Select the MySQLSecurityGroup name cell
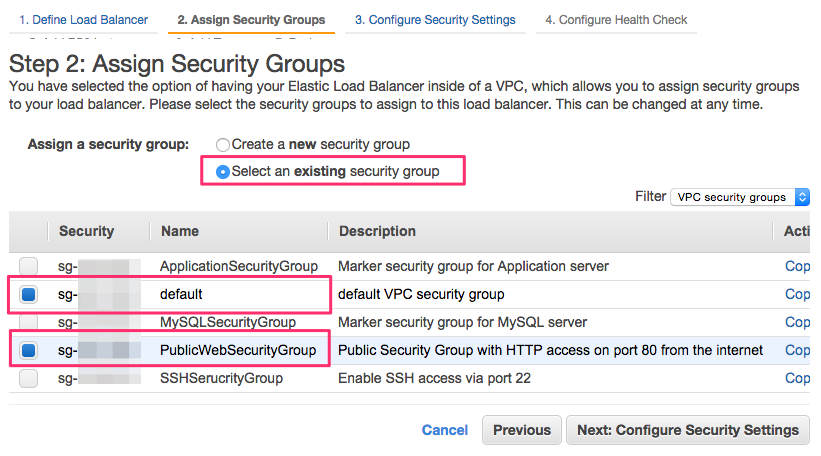 click(227, 322)
